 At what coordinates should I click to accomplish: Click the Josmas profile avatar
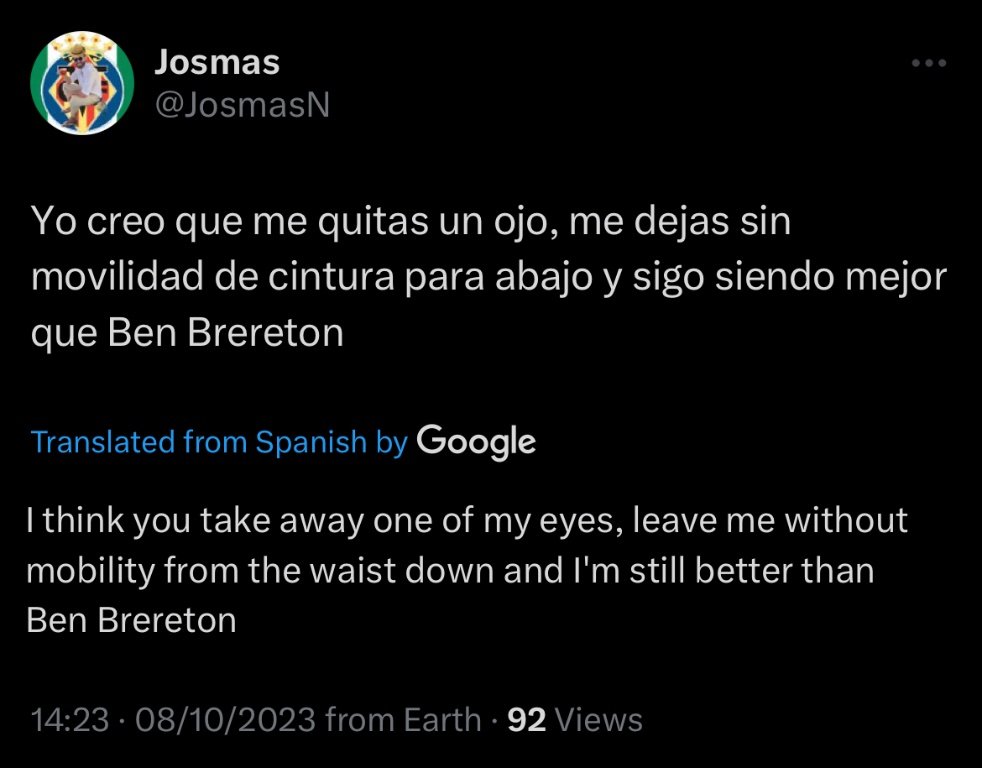tap(82, 83)
